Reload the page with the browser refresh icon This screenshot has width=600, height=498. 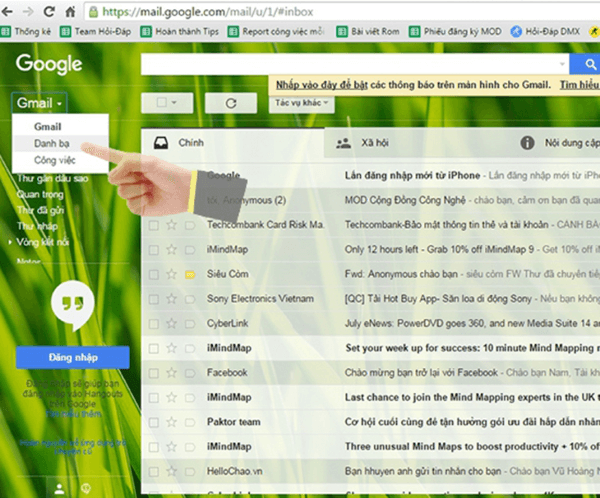pos(49,12)
